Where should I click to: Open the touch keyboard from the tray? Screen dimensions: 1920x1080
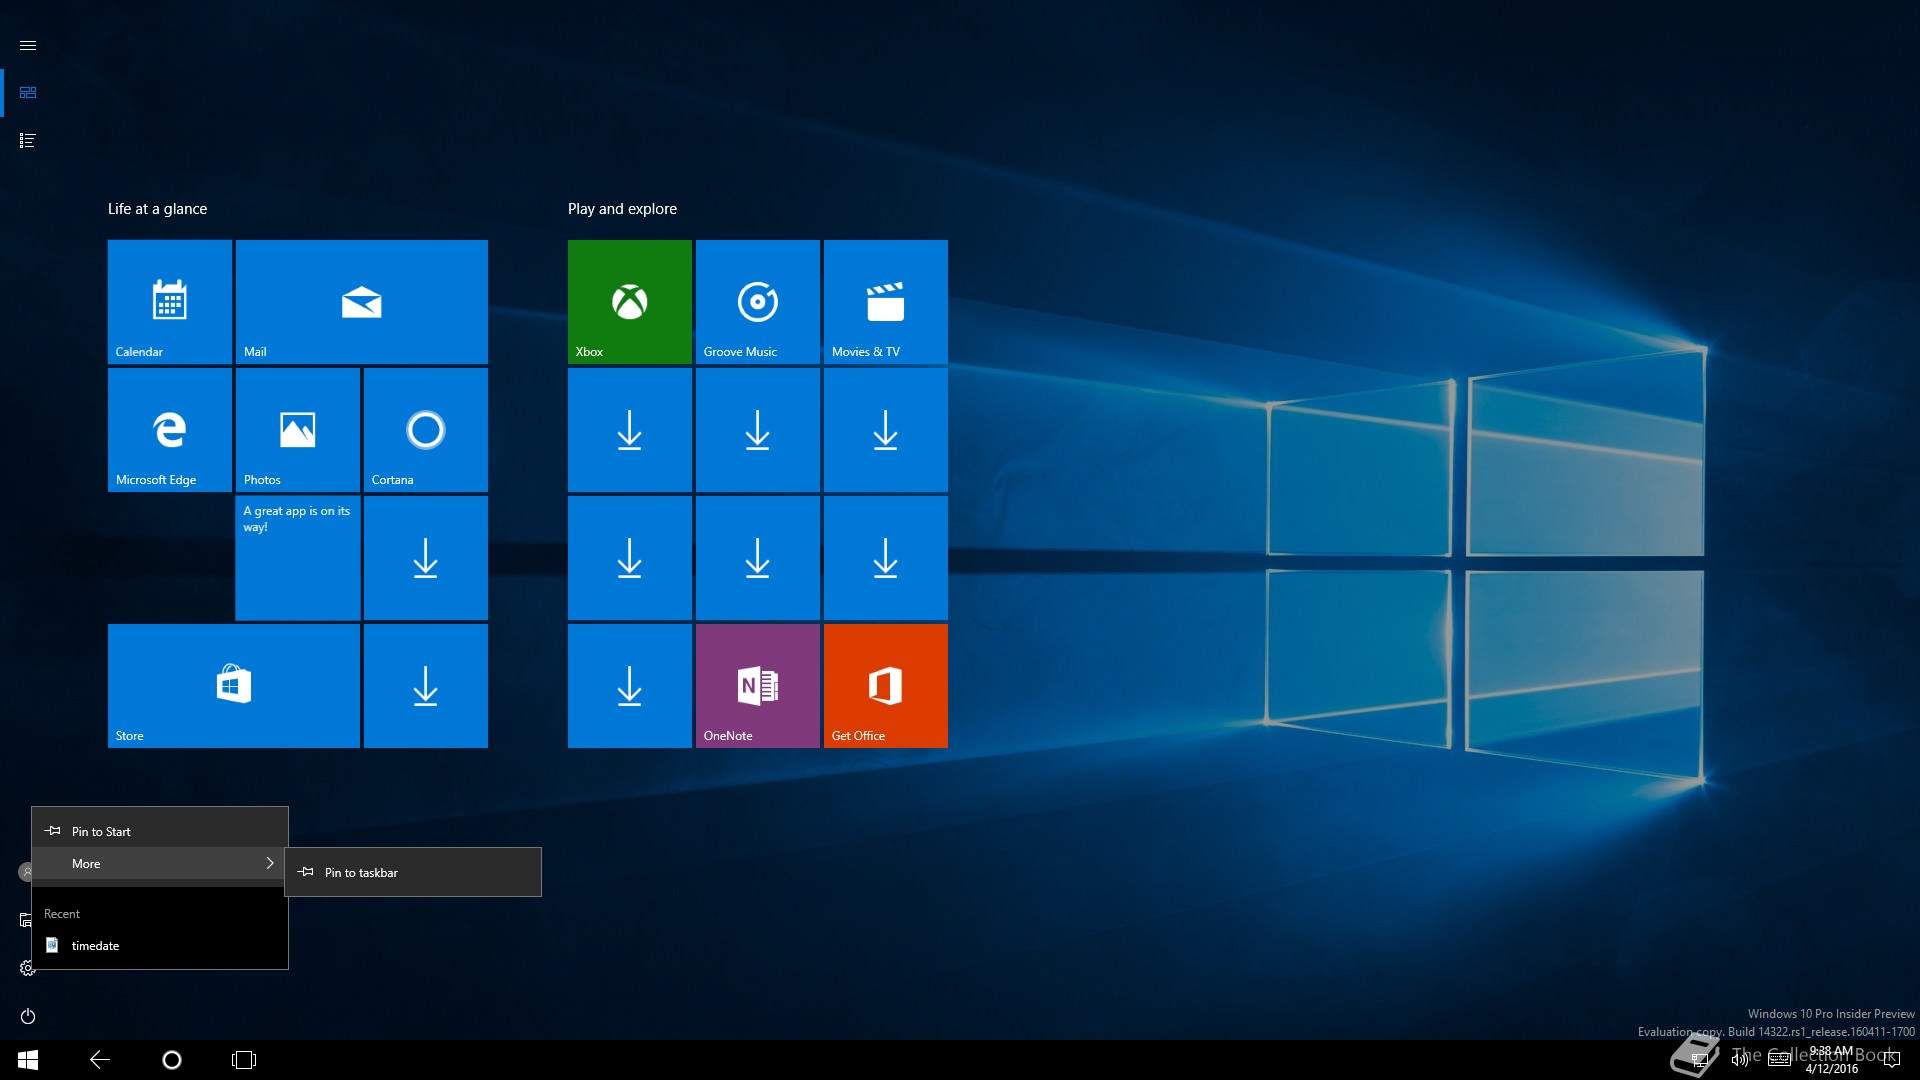(1780, 1060)
